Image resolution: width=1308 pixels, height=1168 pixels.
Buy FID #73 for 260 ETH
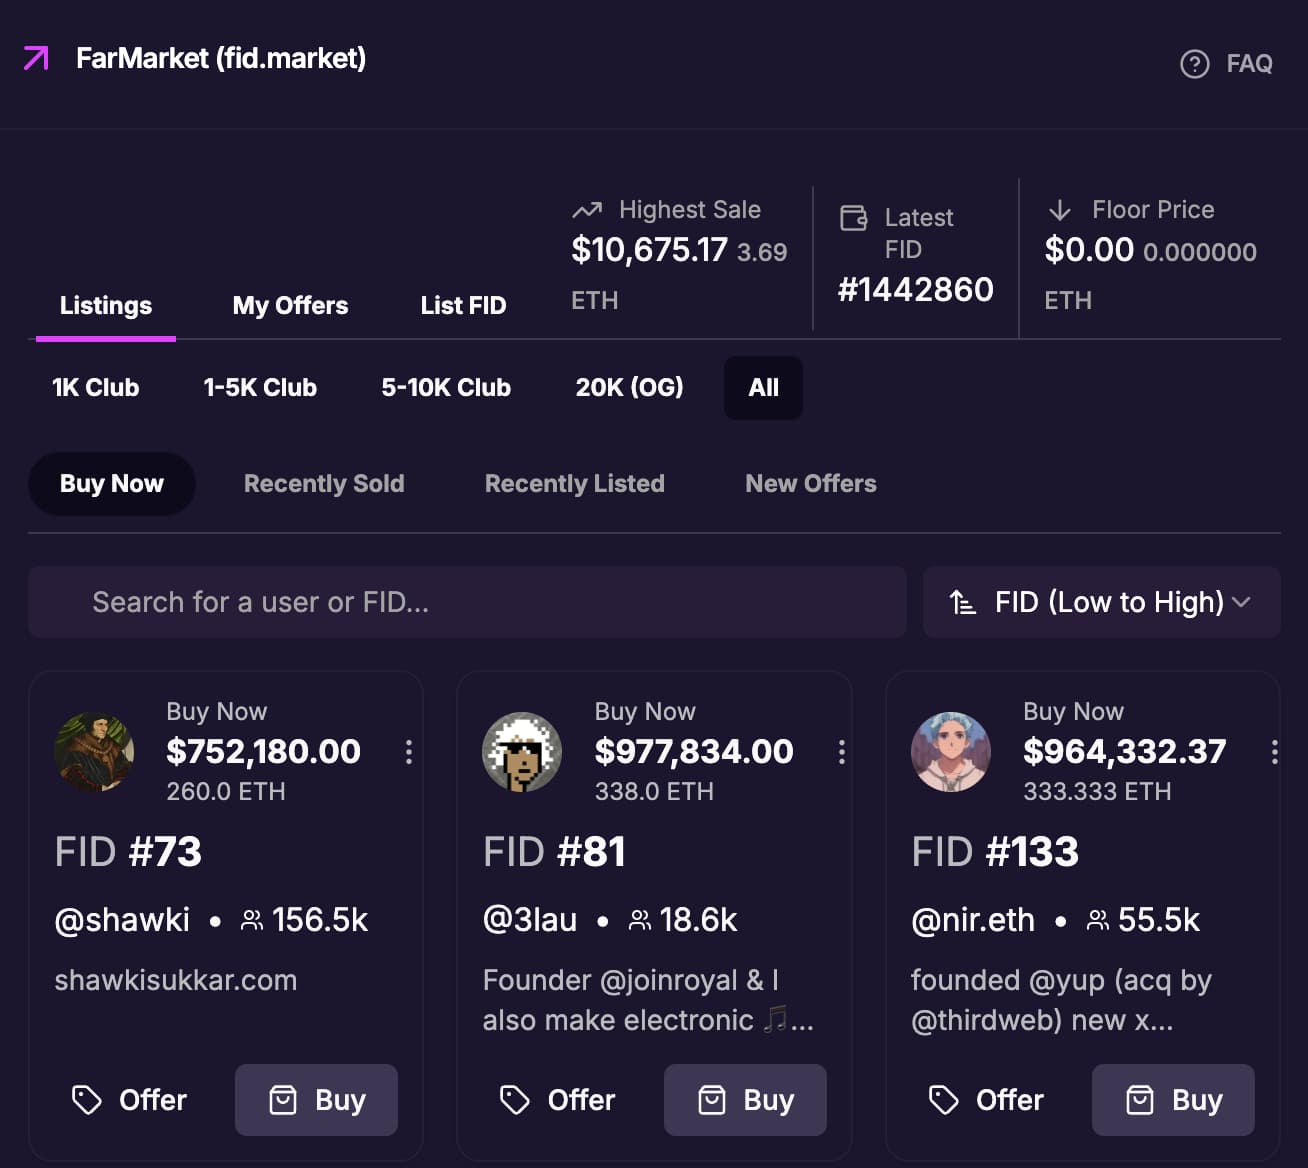click(x=316, y=1100)
